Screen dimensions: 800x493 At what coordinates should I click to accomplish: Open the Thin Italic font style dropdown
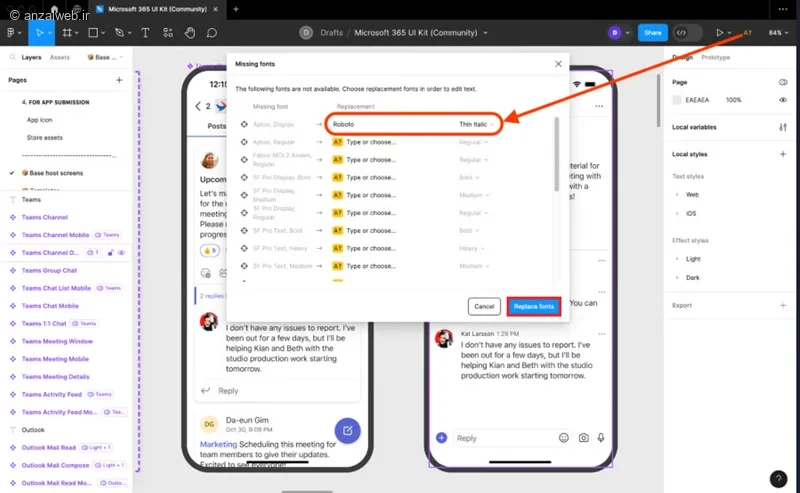478,123
